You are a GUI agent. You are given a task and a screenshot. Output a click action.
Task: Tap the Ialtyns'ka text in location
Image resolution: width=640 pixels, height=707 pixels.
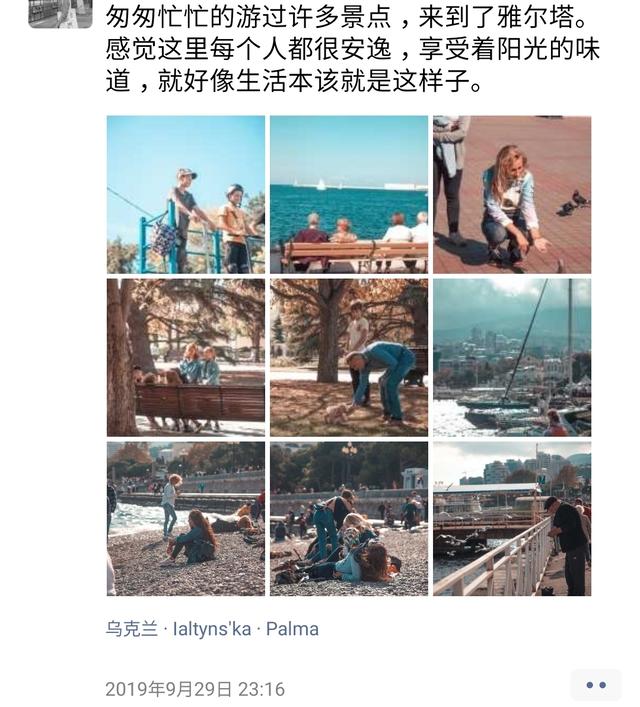212,629
